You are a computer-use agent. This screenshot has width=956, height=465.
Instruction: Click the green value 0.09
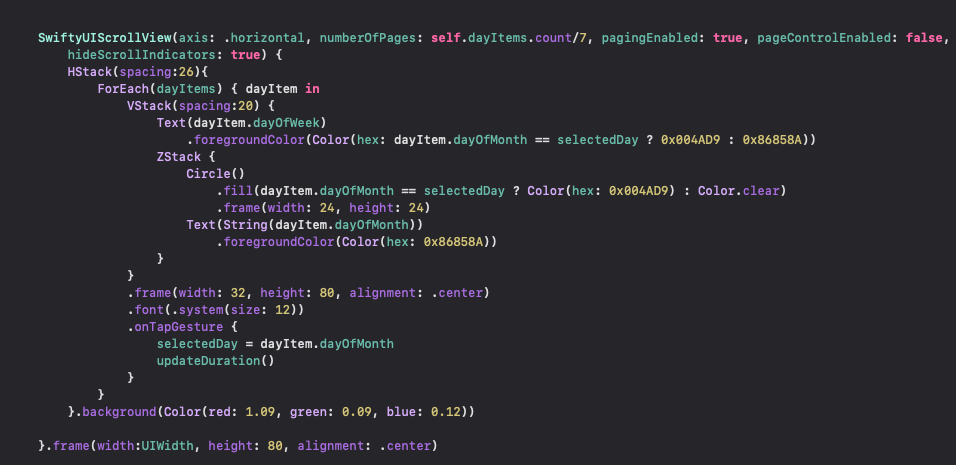357,412
